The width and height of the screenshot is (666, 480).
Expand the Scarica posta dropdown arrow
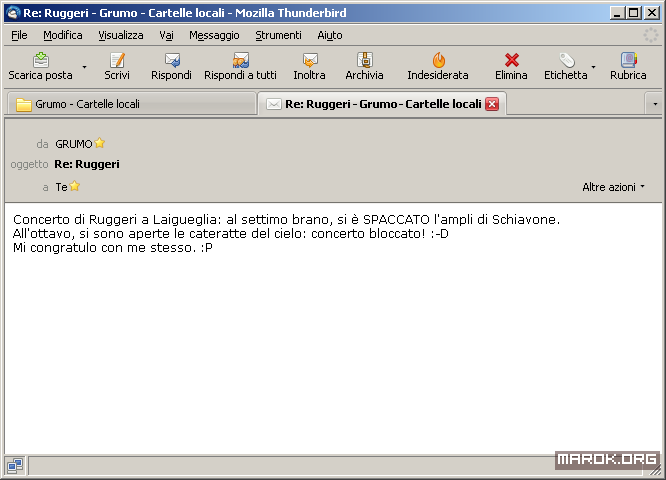point(84,68)
